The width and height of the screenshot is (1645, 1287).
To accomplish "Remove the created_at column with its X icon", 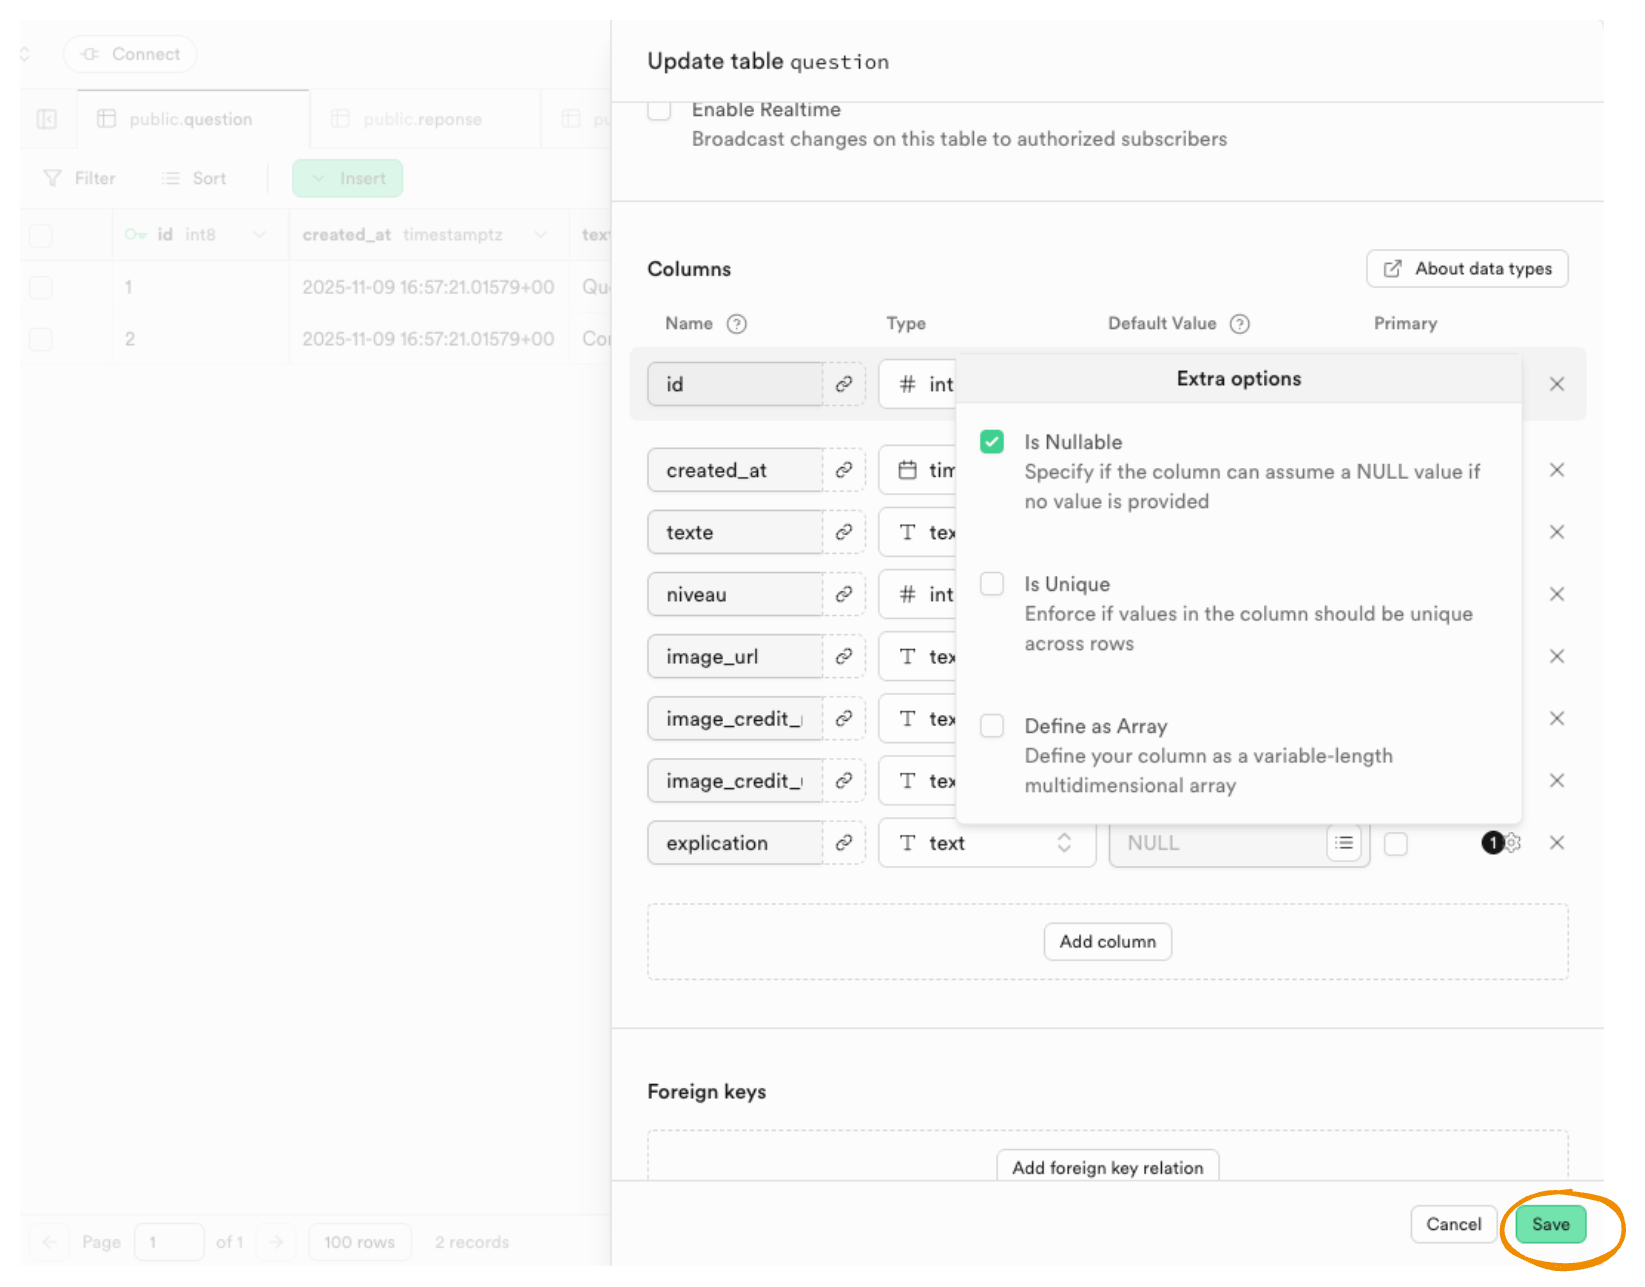I will pyautogui.click(x=1556, y=470).
